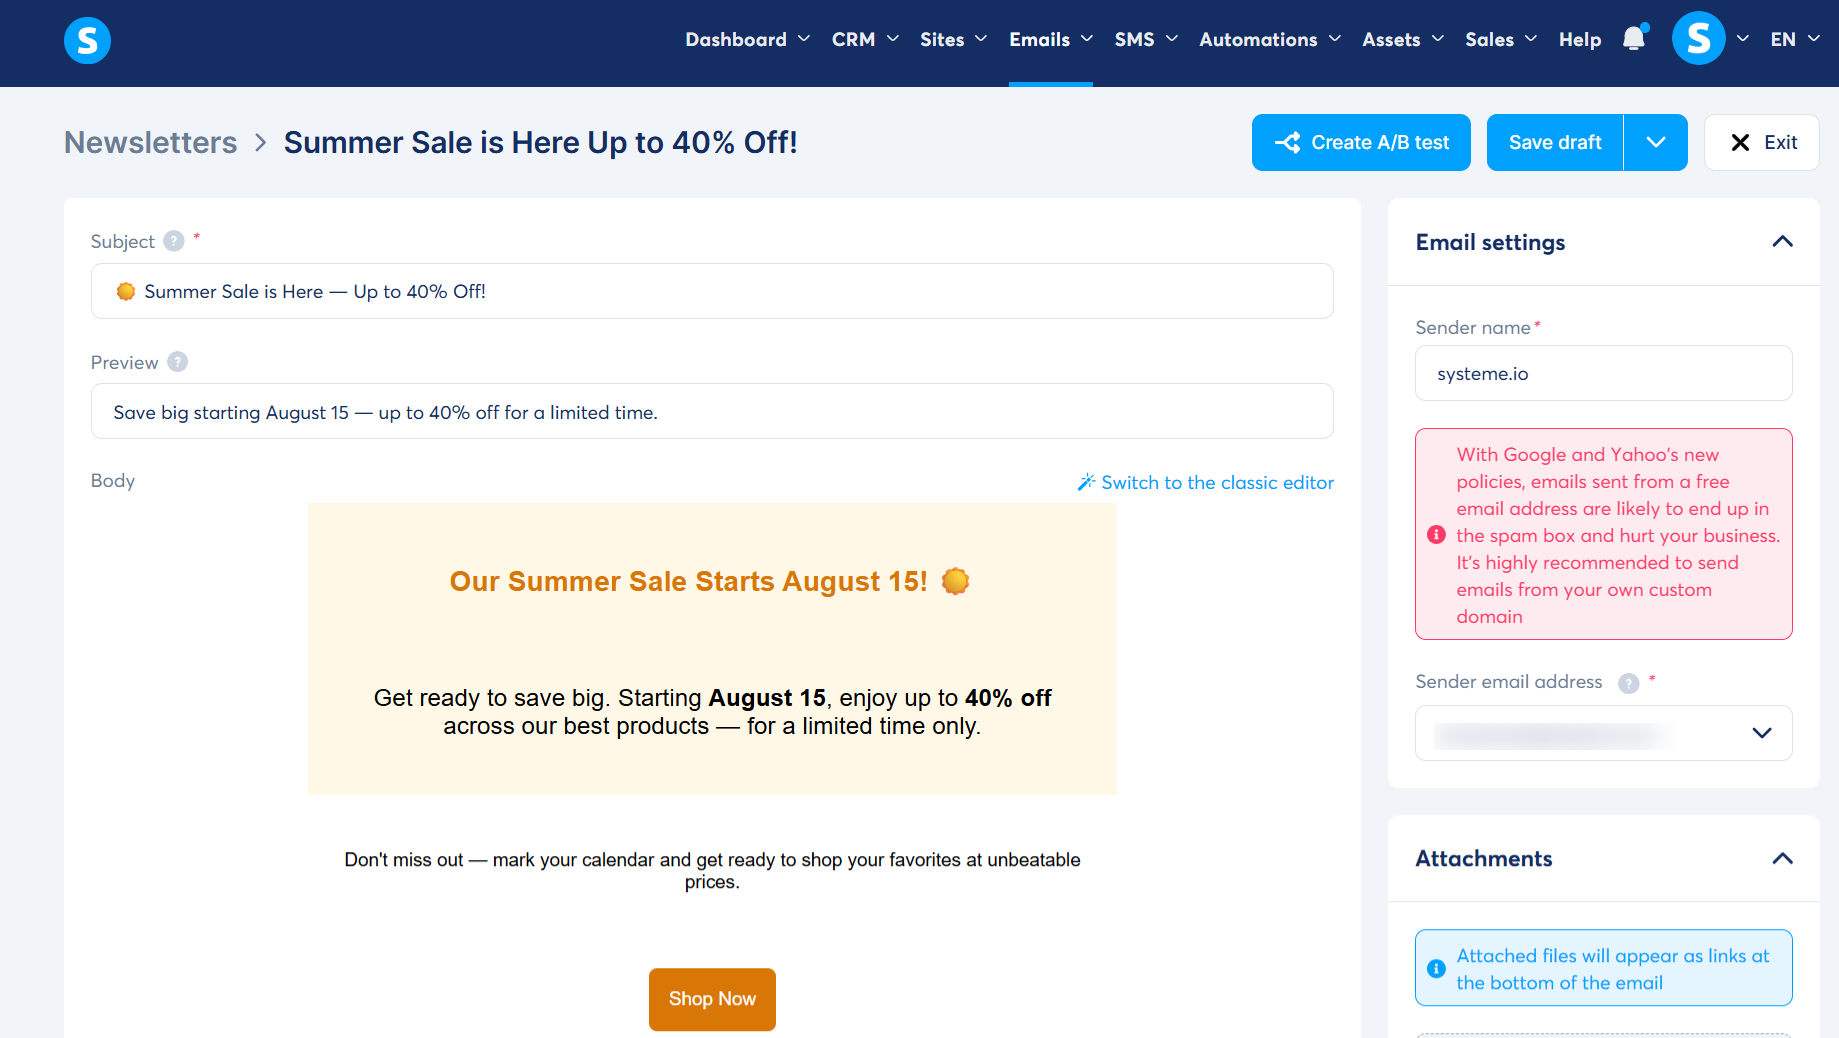Open the EN language selector
Image resolution: width=1839 pixels, height=1038 pixels.
[1794, 39]
